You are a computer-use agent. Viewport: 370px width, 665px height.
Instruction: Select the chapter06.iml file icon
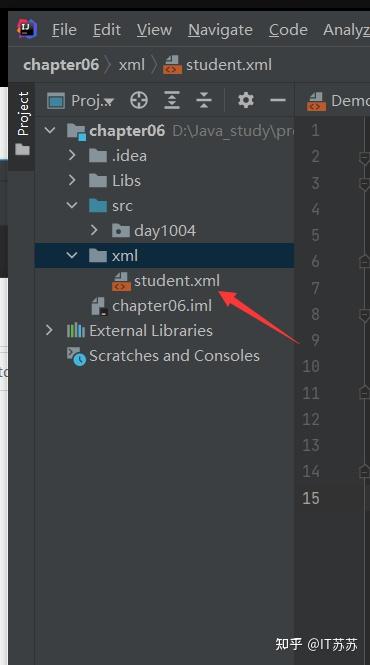(100, 306)
